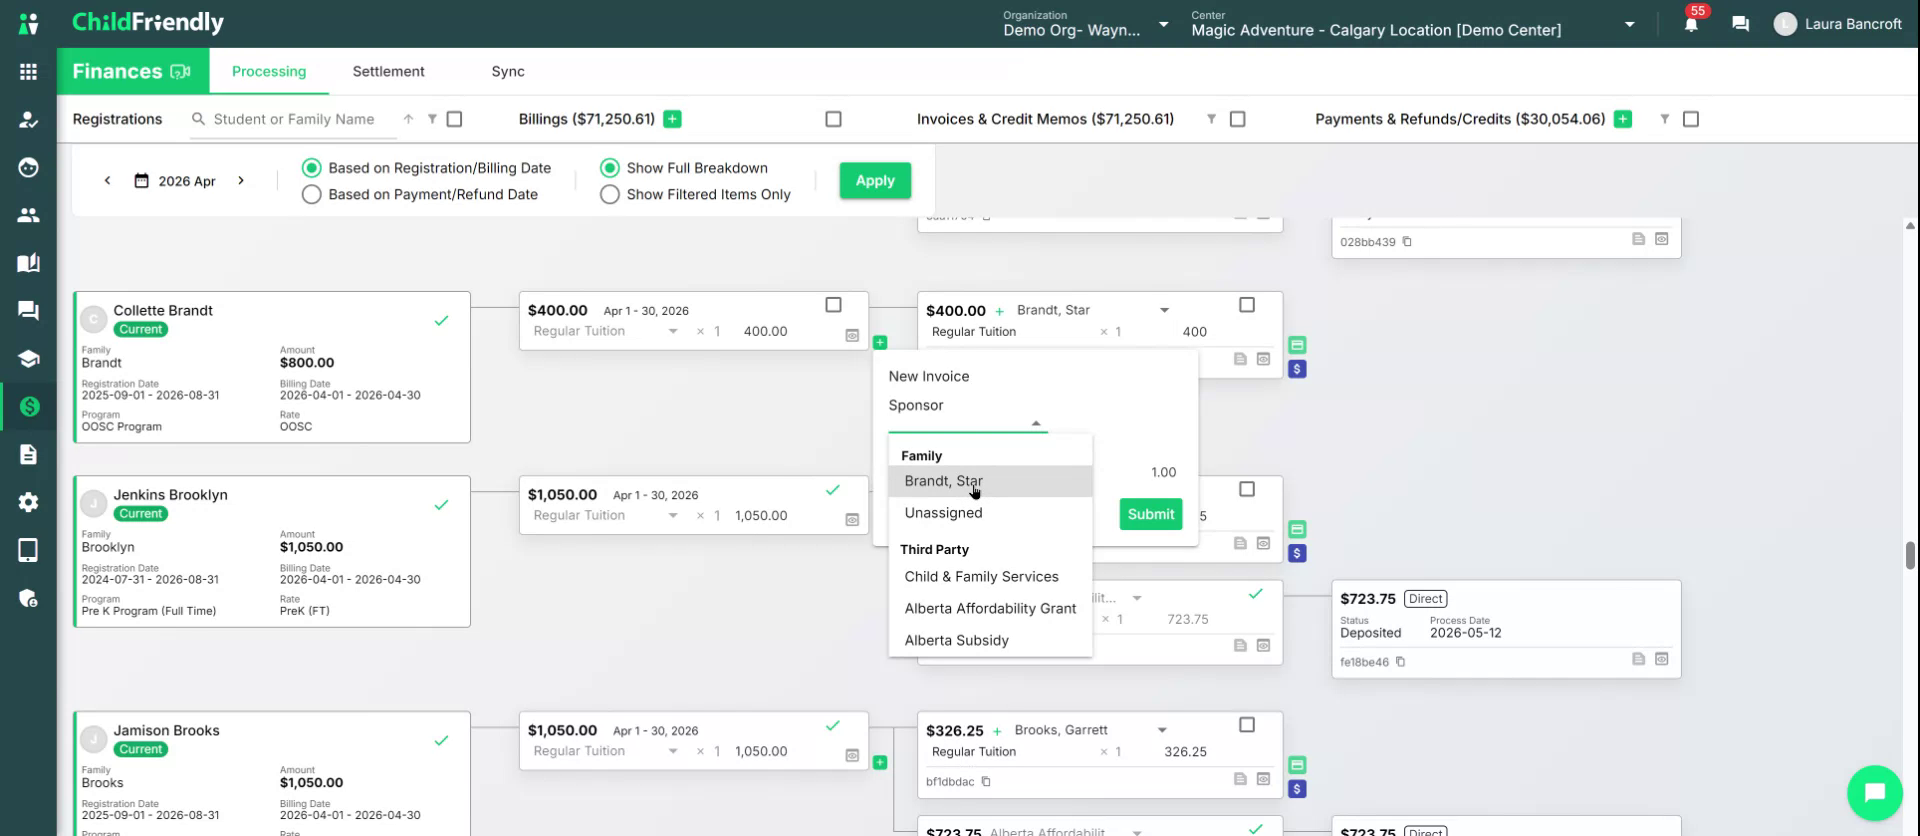Open the floating support chat bubble

pyautogui.click(x=1874, y=793)
